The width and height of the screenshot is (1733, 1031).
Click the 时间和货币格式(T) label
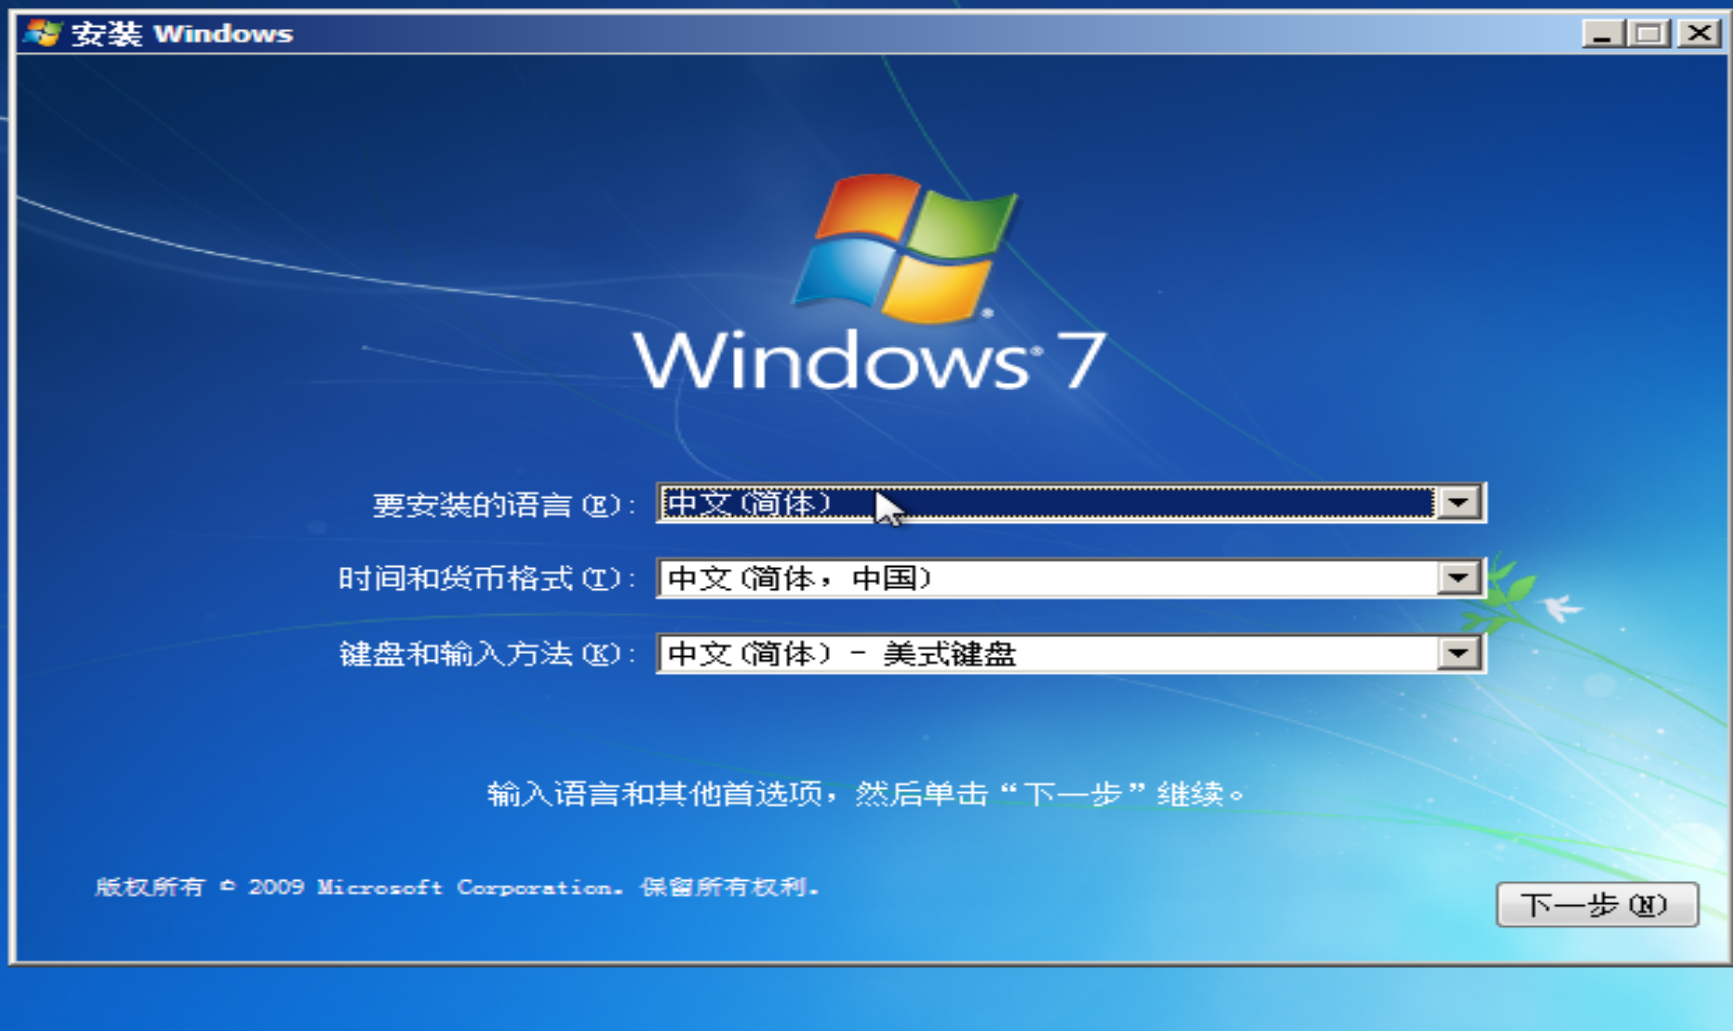pos(487,579)
